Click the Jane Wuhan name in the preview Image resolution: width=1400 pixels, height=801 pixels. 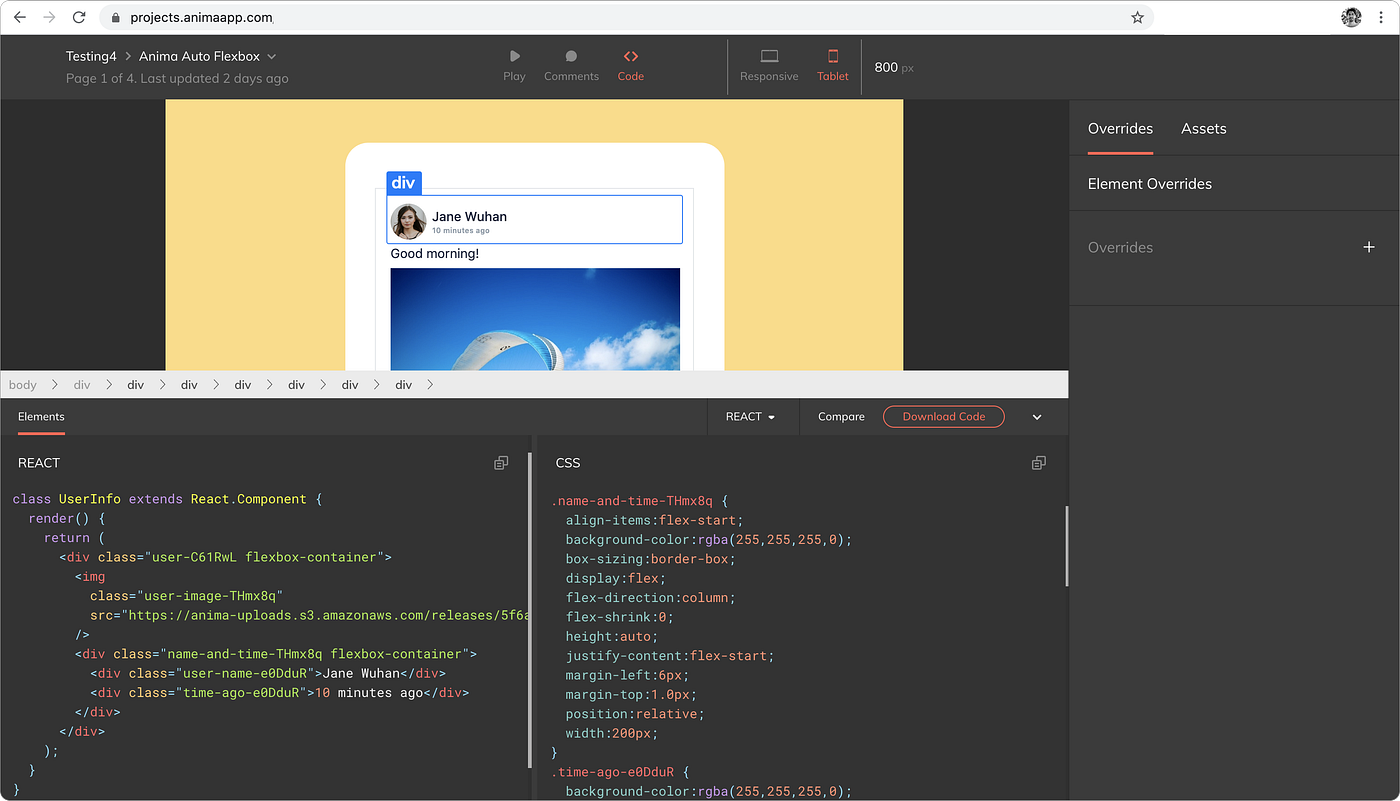469,216
